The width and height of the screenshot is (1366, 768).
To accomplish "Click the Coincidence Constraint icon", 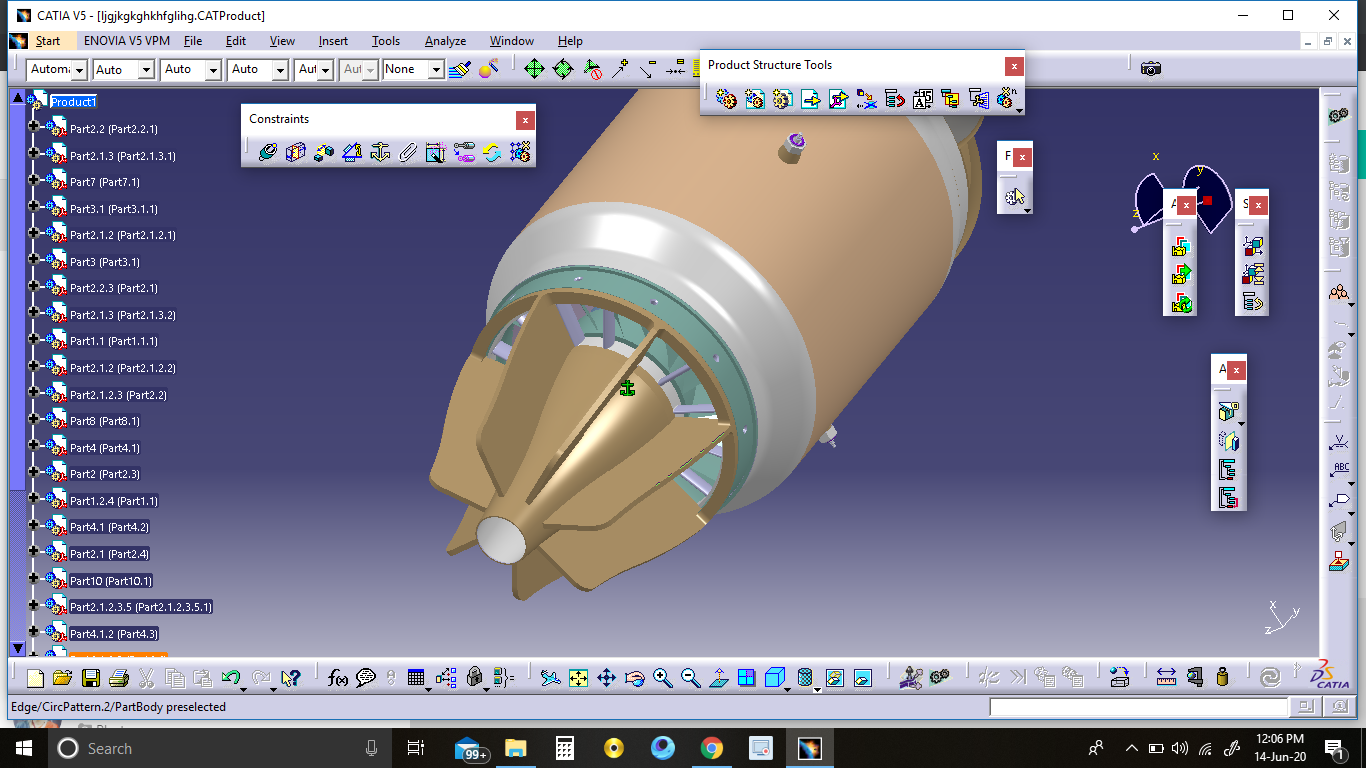I will tap(267, 152).
